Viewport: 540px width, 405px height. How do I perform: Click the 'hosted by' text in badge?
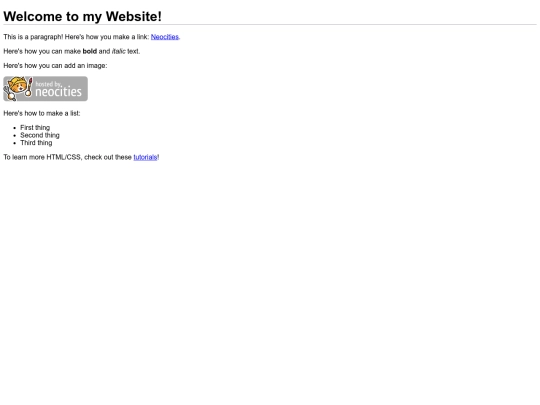point(48,84)
